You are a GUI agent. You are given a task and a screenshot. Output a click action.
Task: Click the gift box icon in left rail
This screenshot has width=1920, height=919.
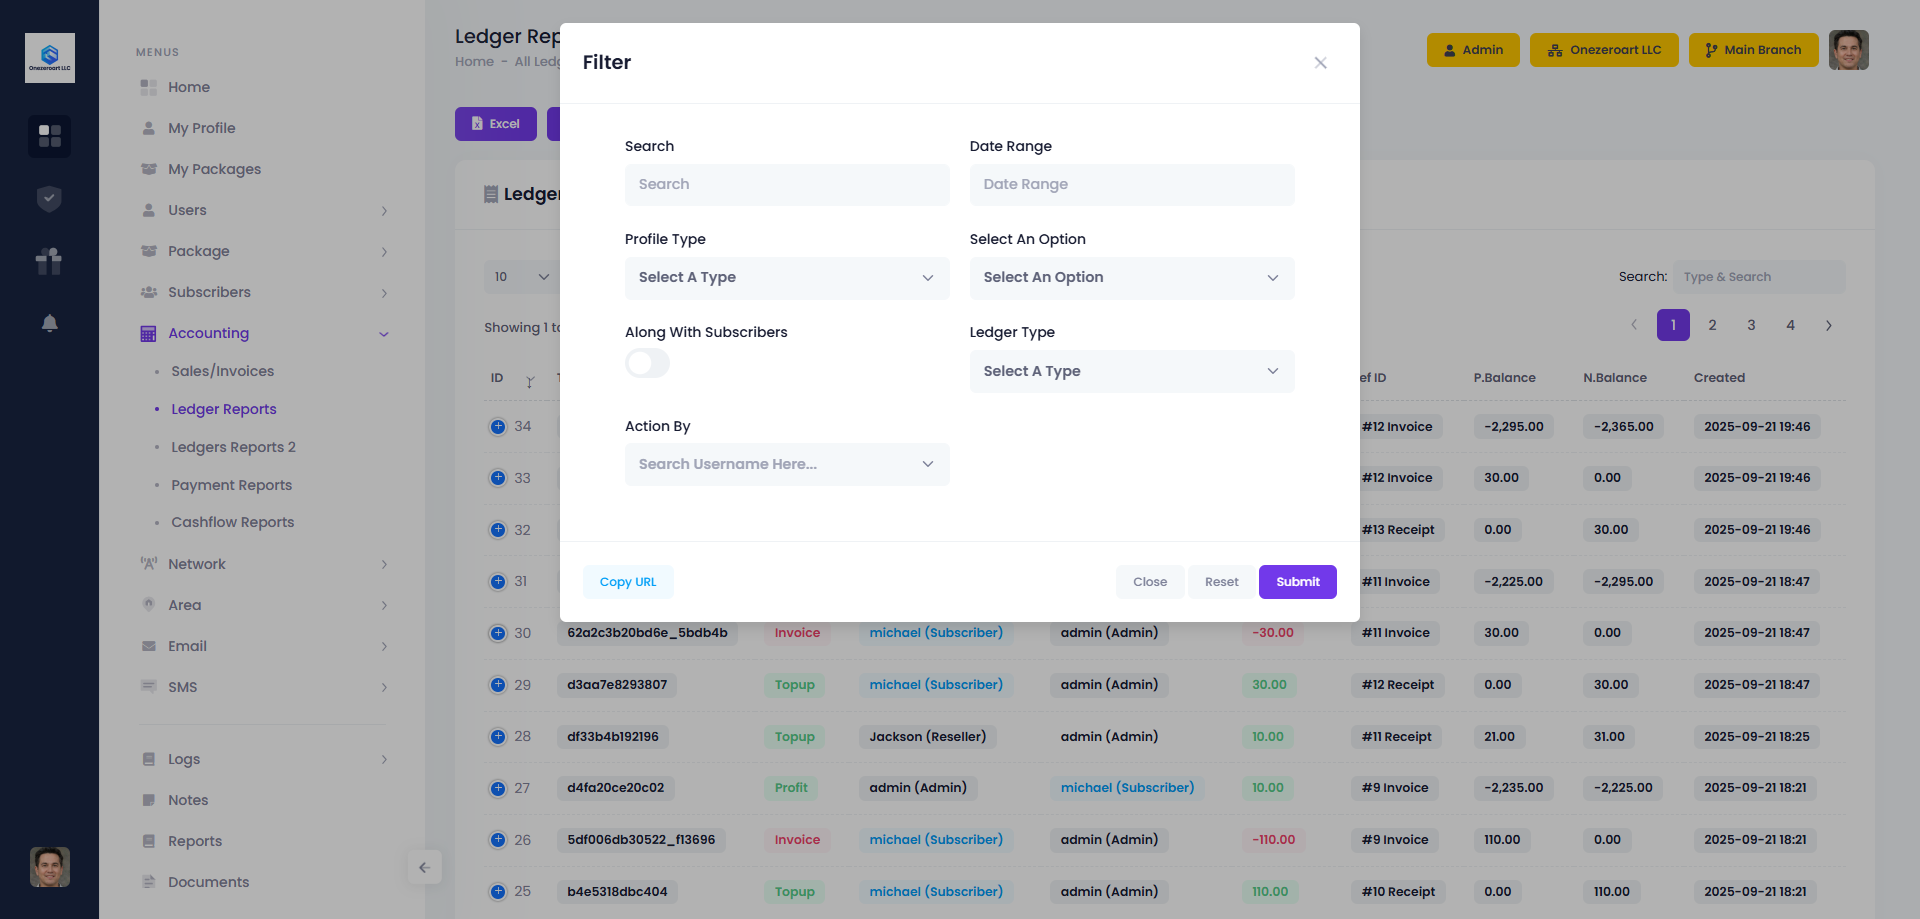49,261
